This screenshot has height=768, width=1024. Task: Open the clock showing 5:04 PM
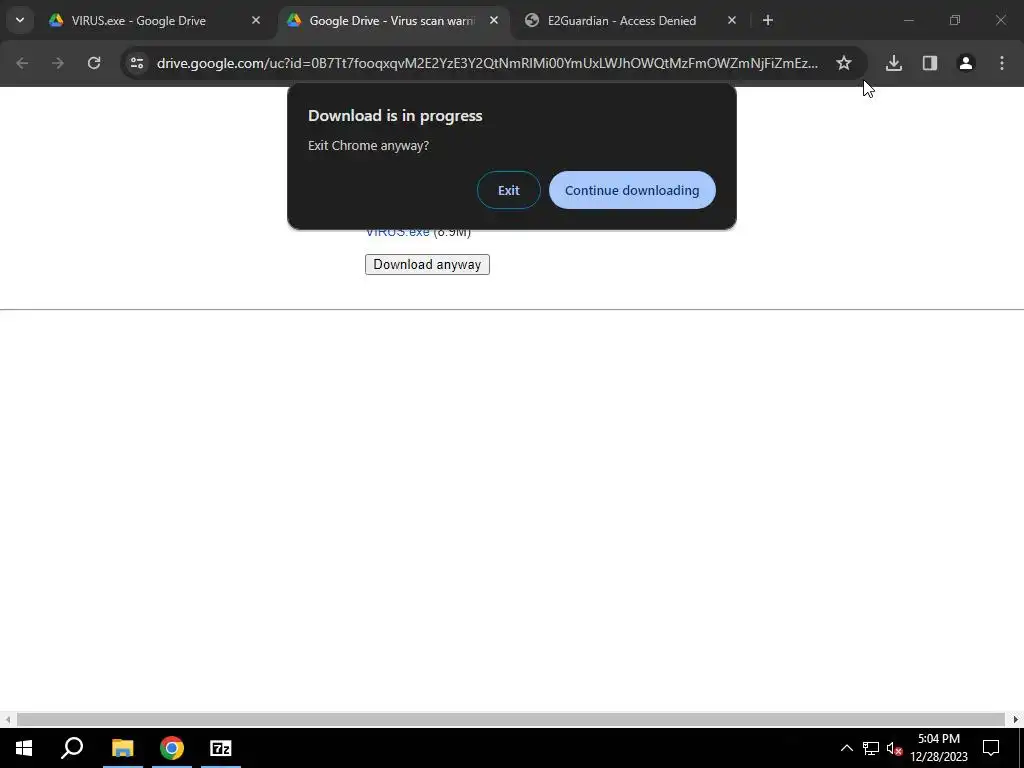click(x=938, y=748)
